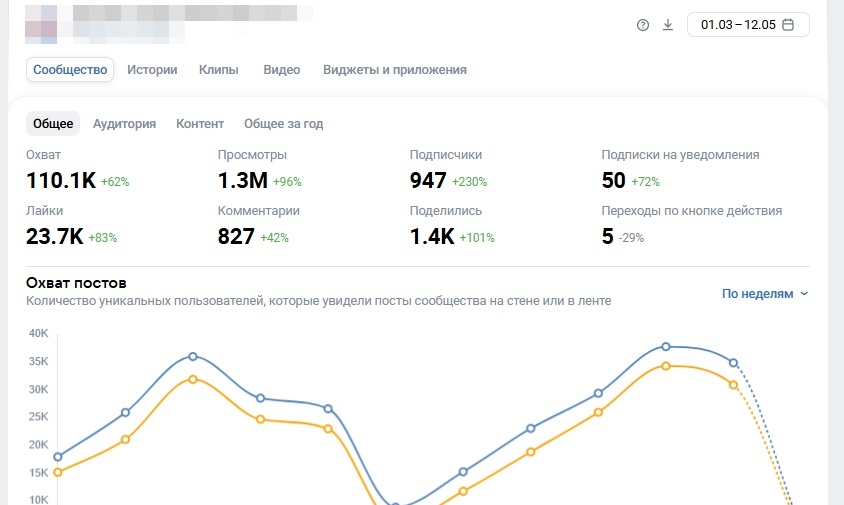Click the +230% subscribers growth label
The height and width of the screenshot is (505, 844).
[469, 182]
